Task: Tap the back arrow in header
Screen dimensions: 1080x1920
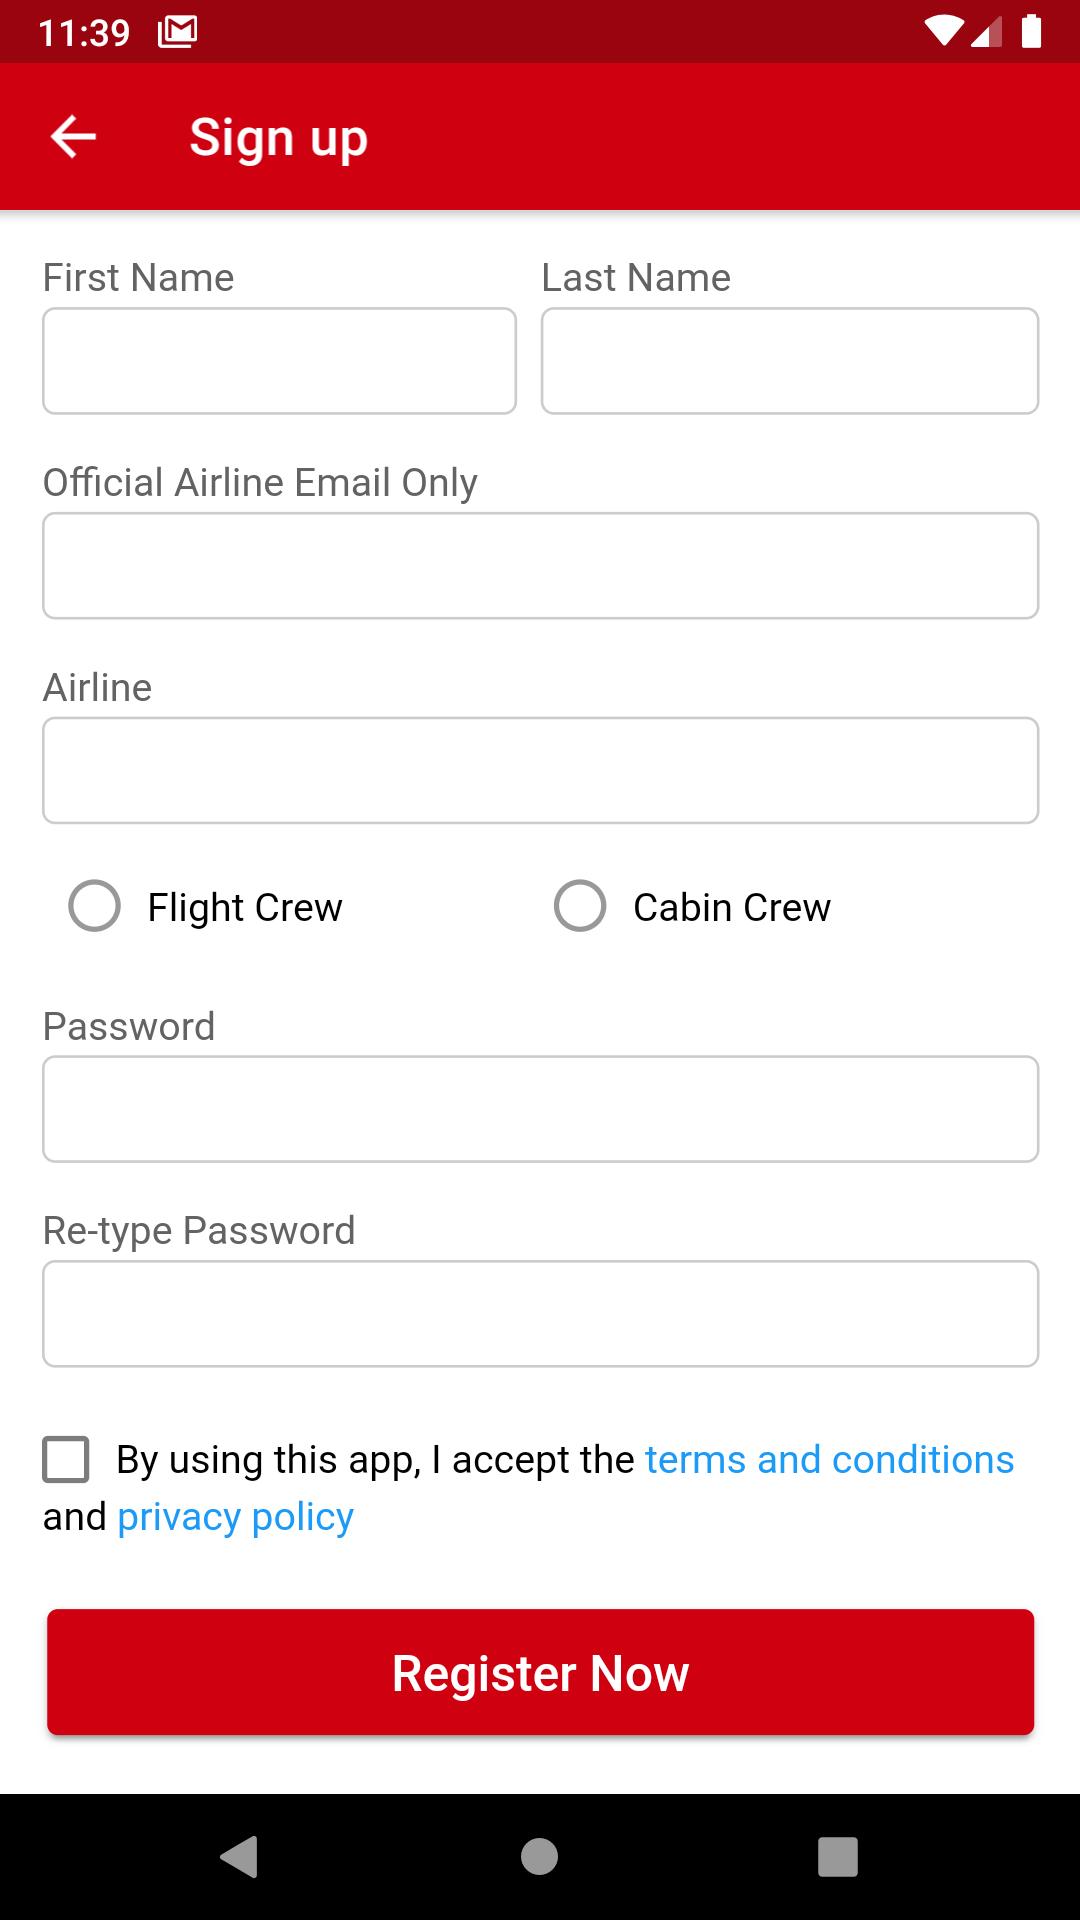Action: [73, 137]
